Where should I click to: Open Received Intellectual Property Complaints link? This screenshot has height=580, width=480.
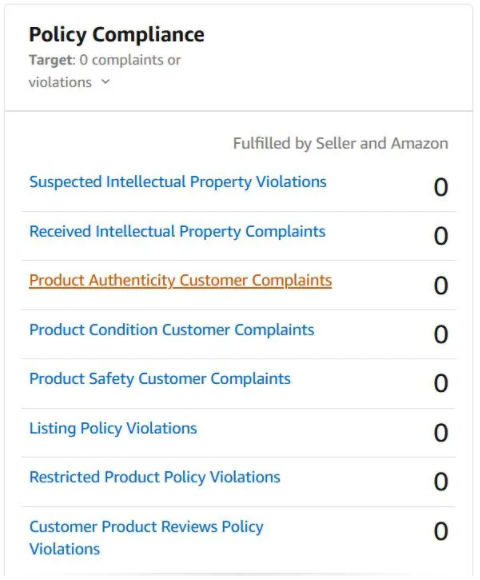click(x=177, y=232)
